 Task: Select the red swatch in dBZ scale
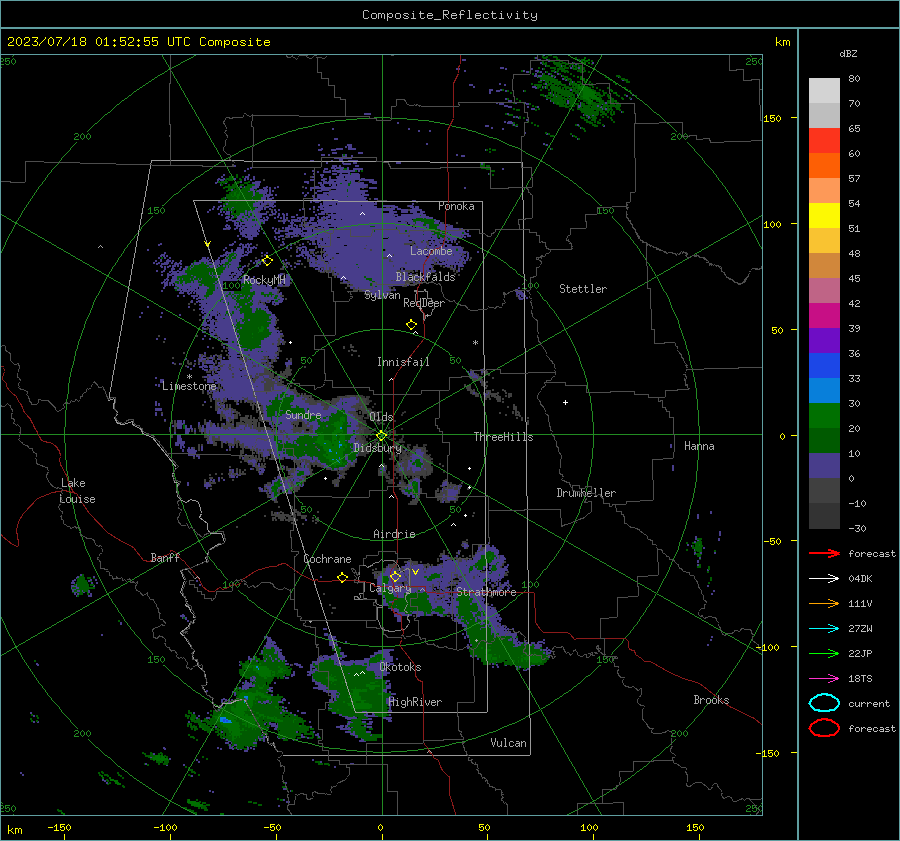pos(824,140)
